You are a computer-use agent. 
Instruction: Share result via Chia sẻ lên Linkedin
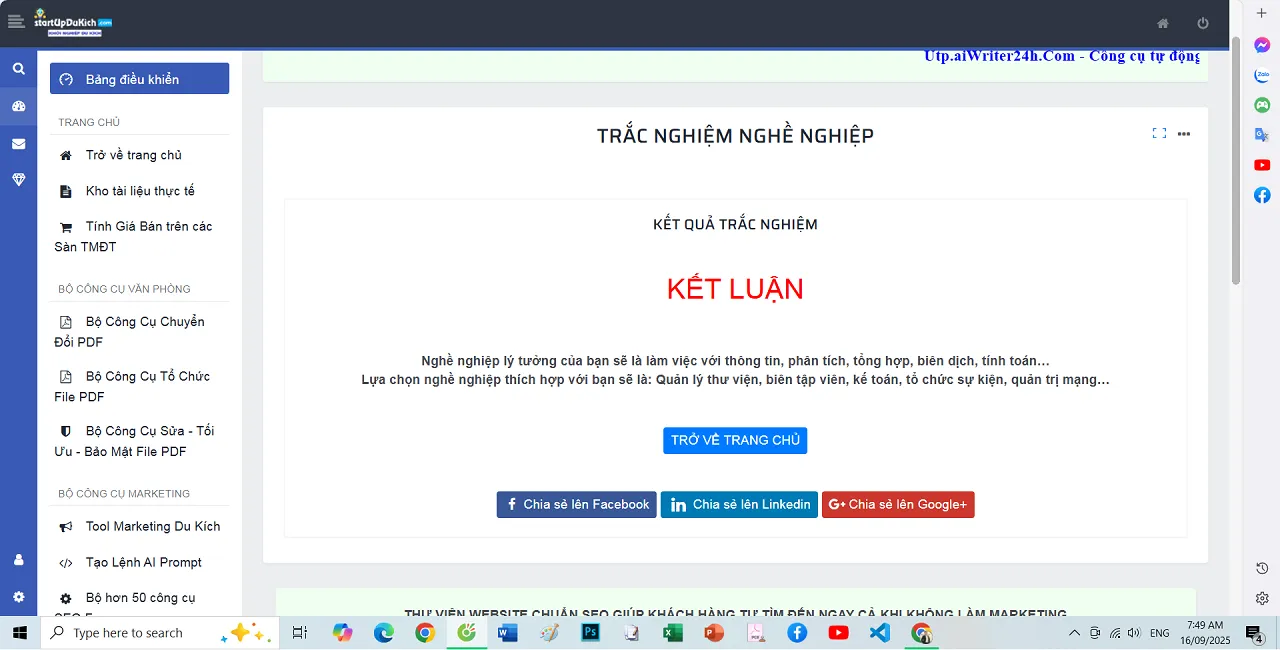point(739,505)
